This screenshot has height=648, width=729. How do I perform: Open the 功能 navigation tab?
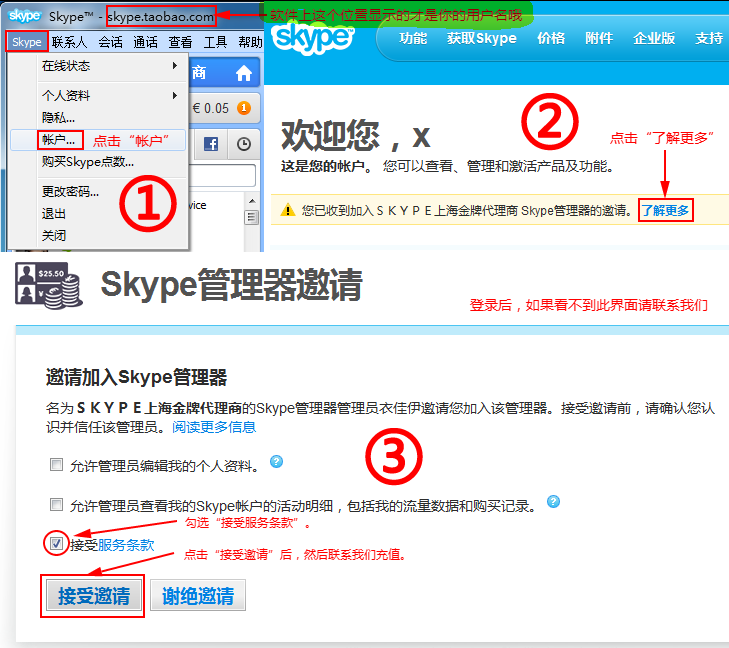click(413, 38)
